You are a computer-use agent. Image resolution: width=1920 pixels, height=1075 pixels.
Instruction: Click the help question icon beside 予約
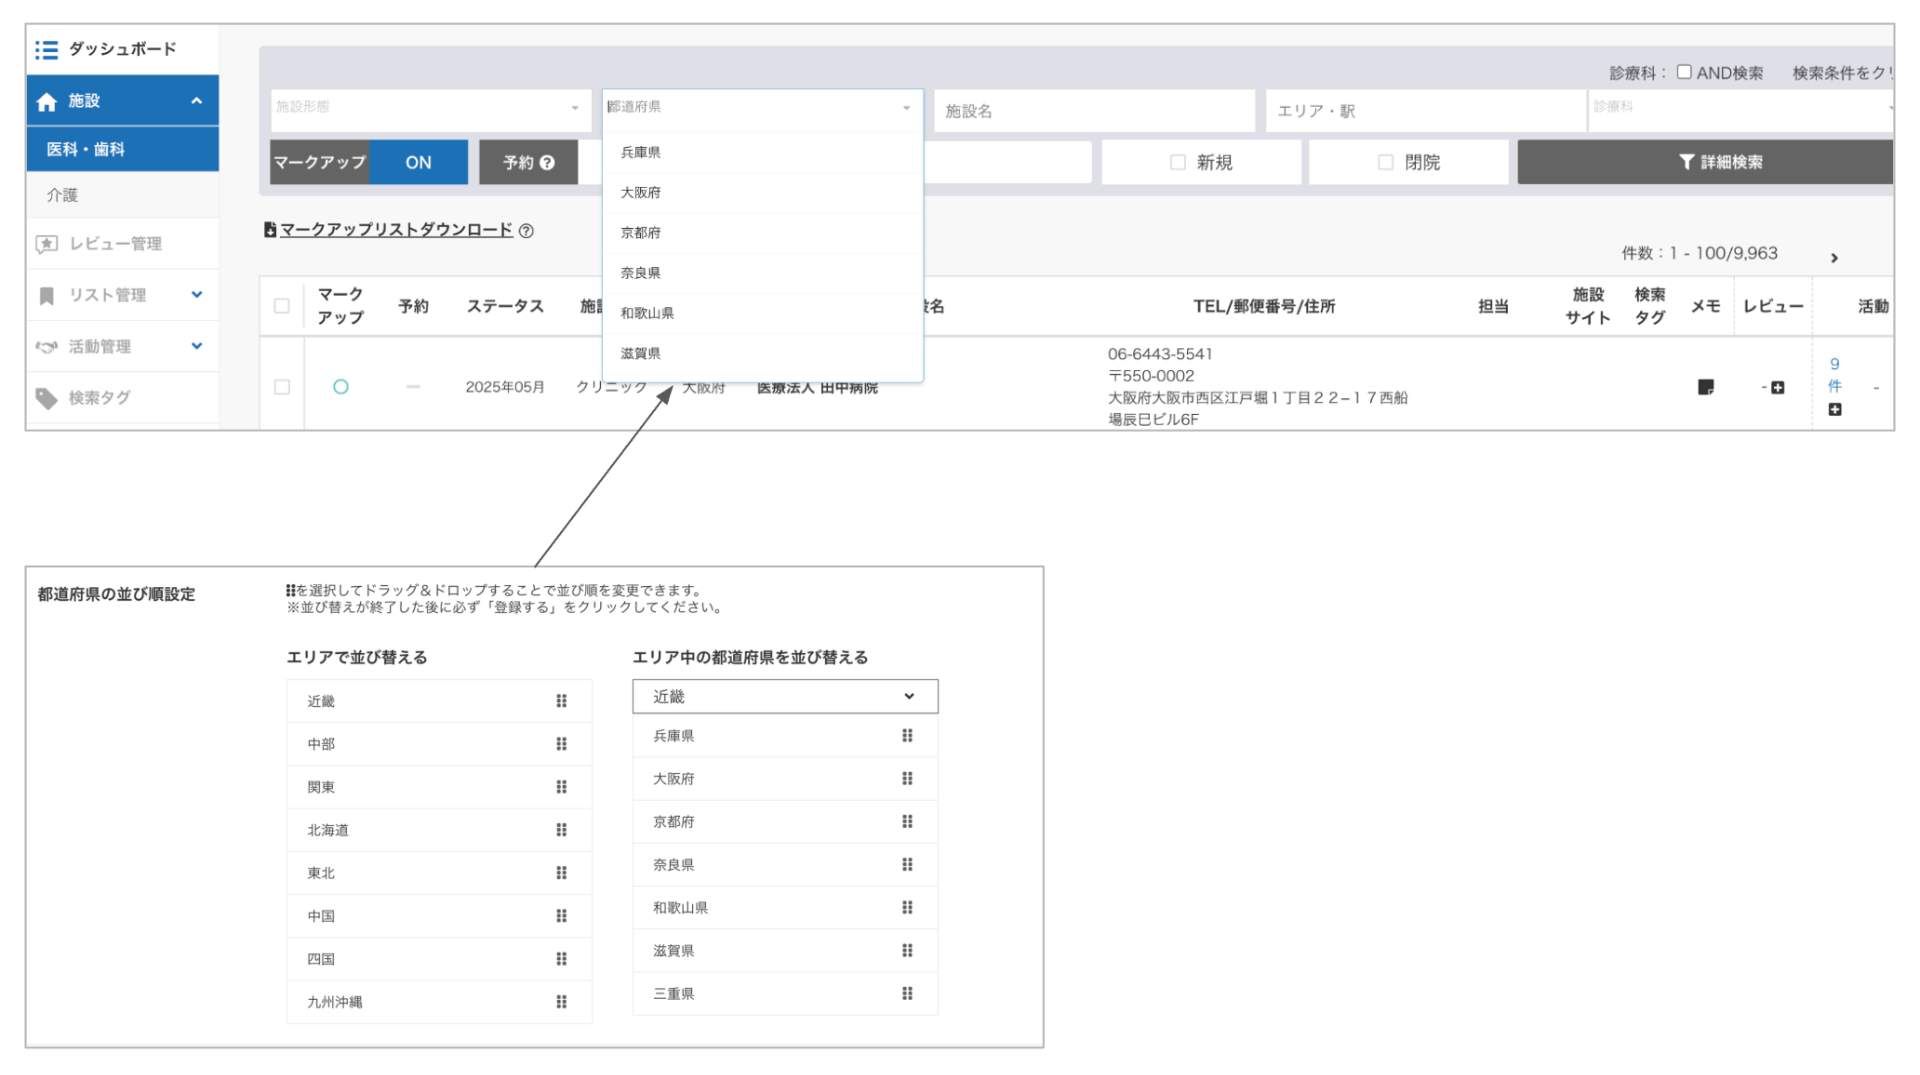(x=548, y=162)
